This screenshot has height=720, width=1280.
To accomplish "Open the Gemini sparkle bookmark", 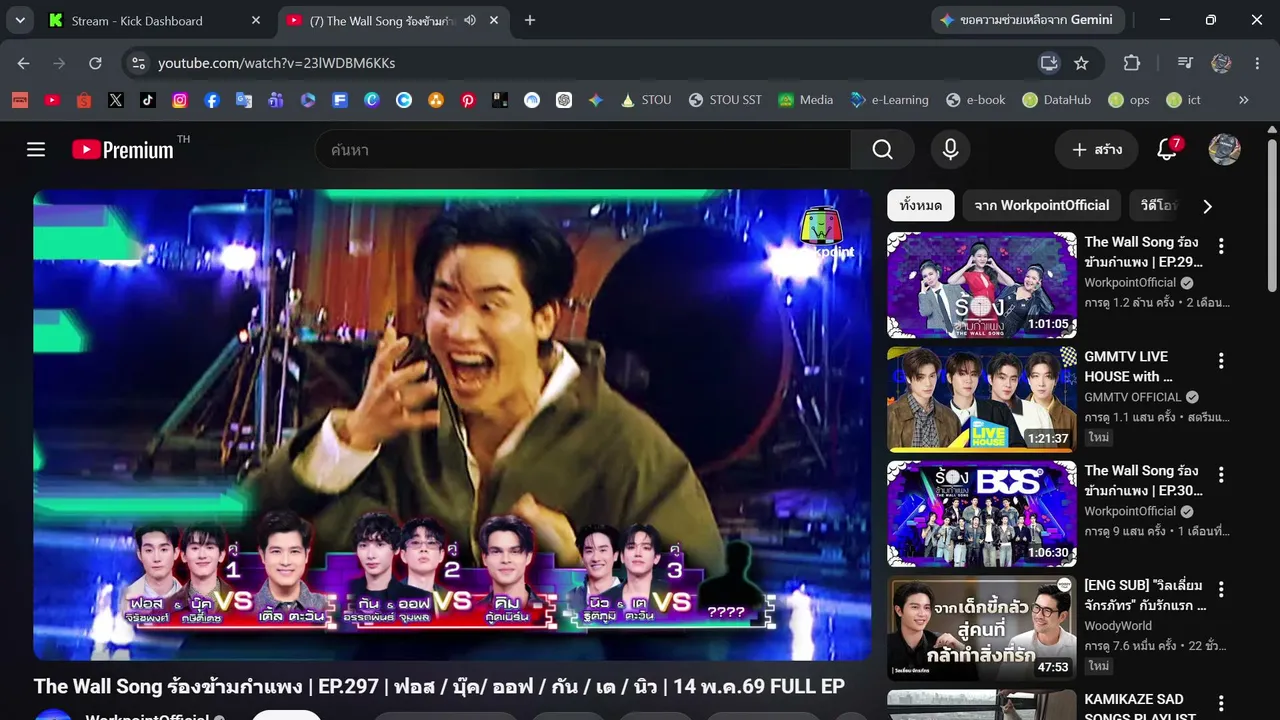I will pyautogui.click(x=596, y=100).
